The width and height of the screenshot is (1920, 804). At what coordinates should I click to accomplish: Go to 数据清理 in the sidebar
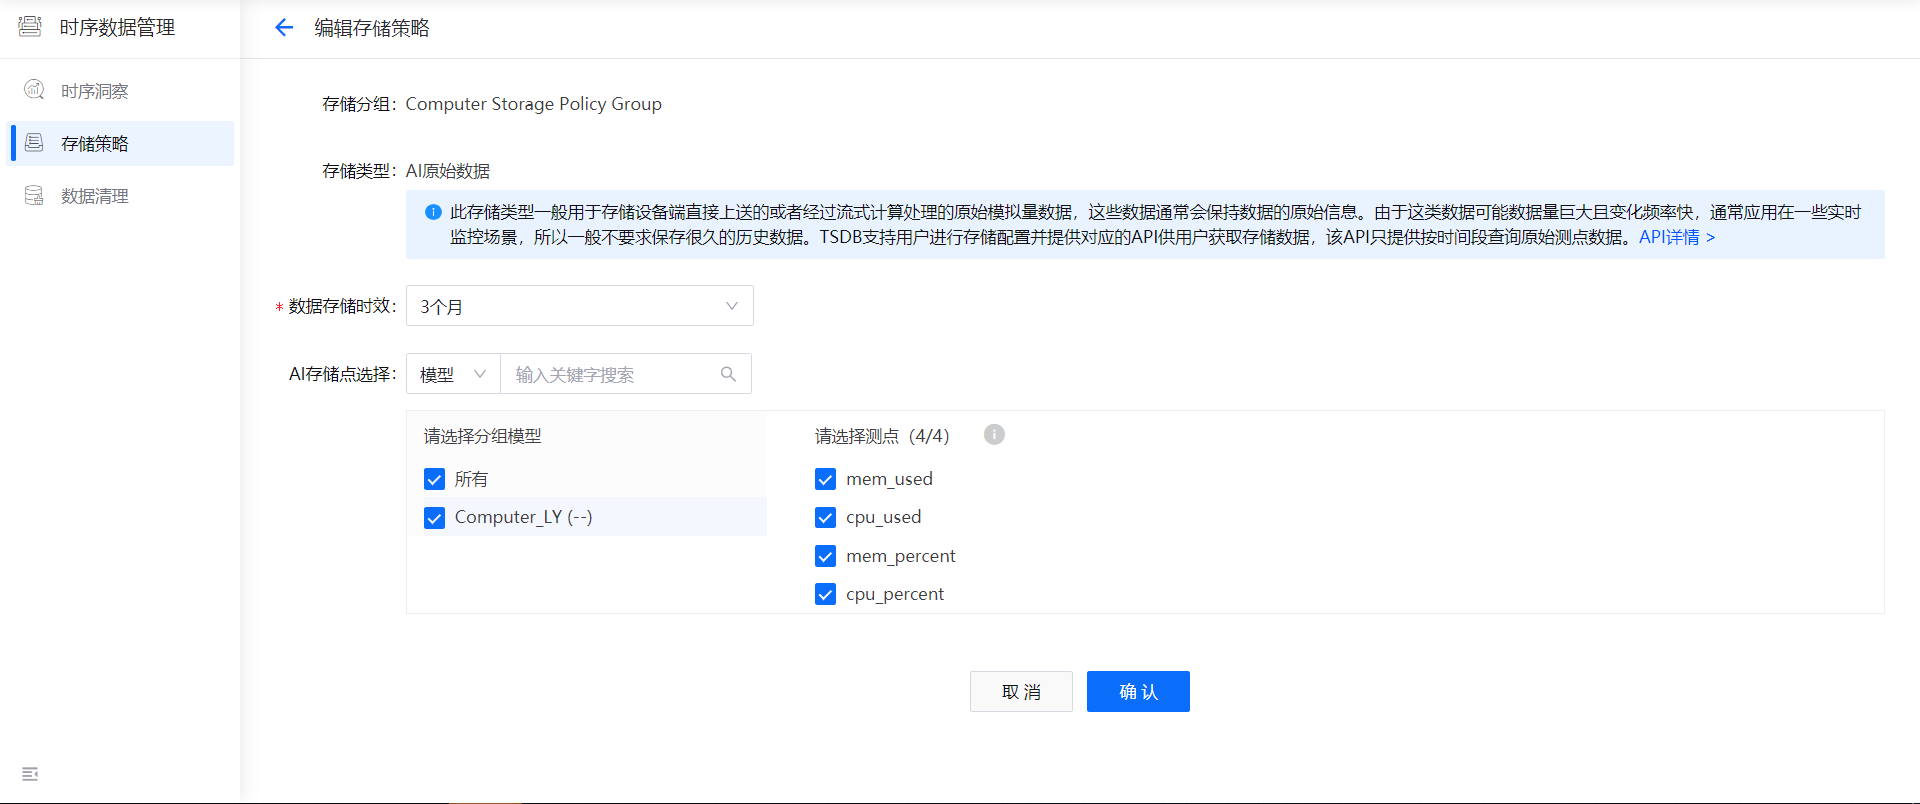pos(120,196)
